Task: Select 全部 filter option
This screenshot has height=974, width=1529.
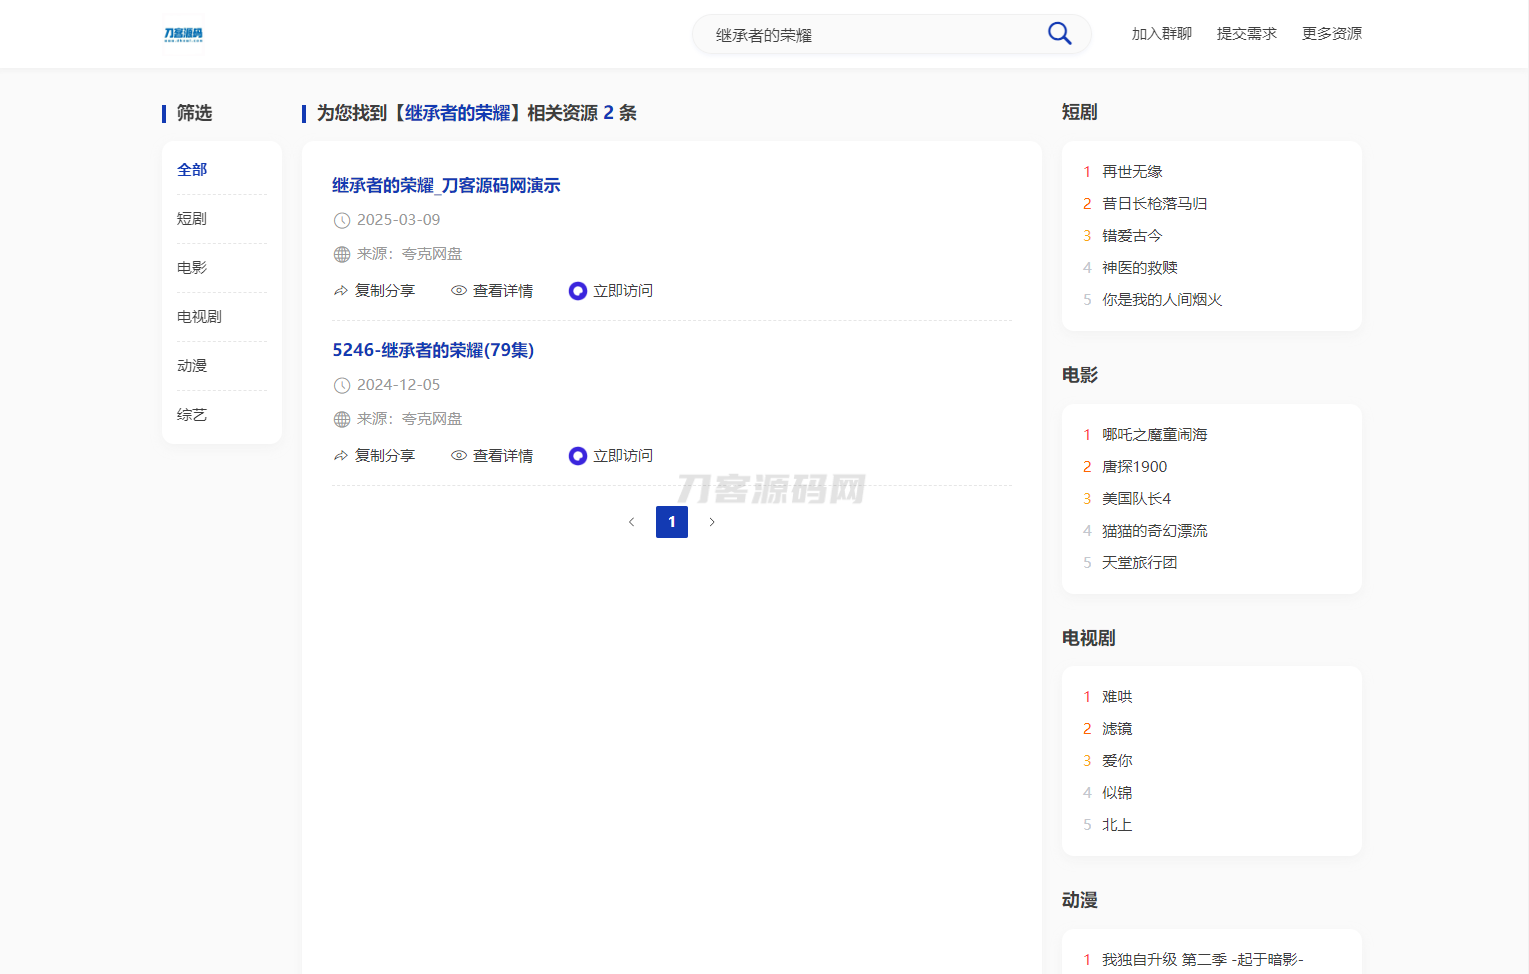Action: [192, 170]
